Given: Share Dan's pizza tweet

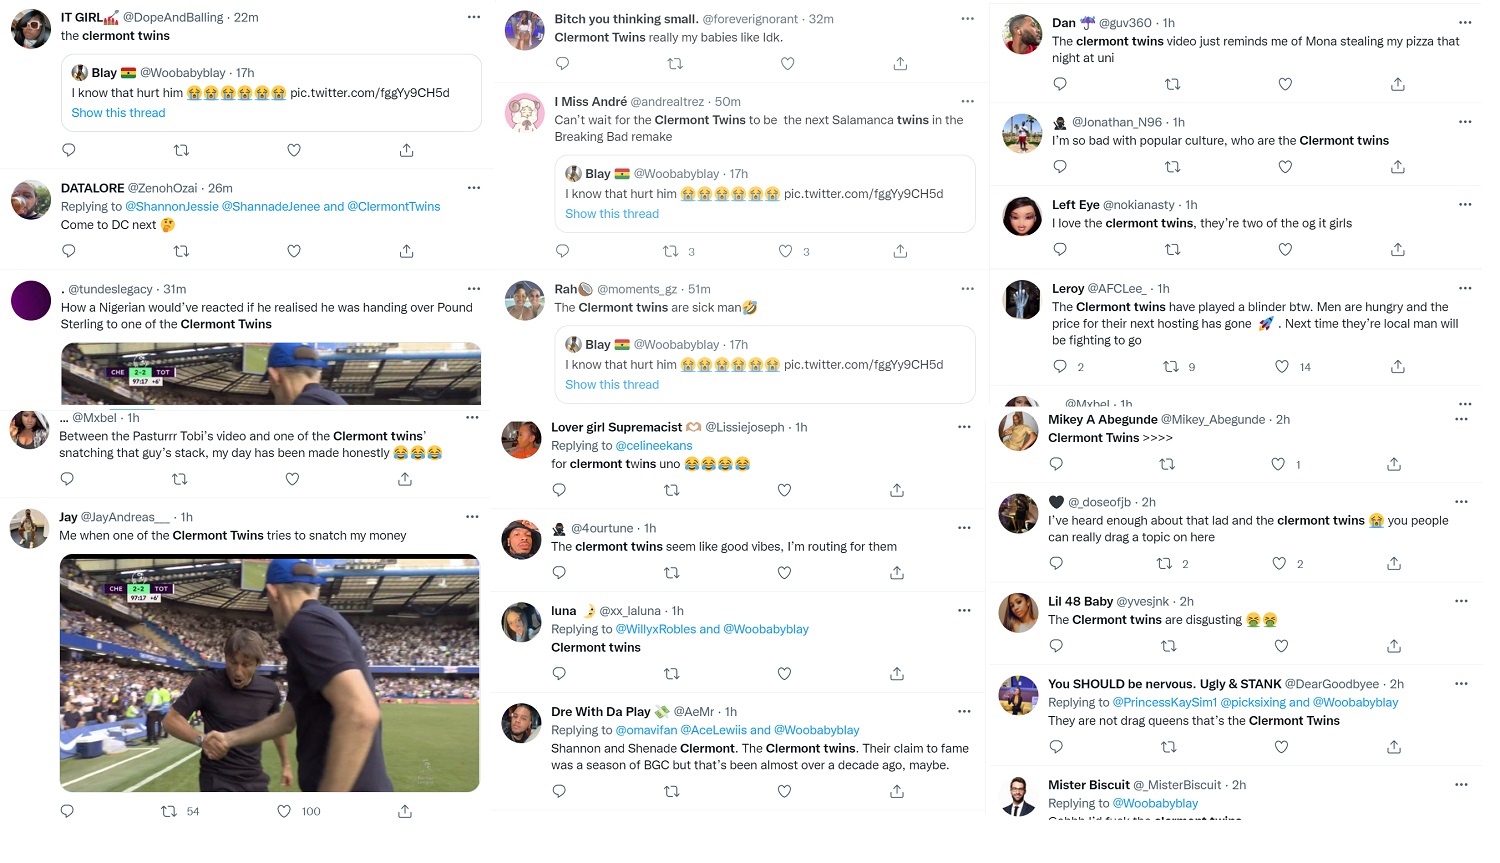Looking at the screenshot, I should (1398, 84).
